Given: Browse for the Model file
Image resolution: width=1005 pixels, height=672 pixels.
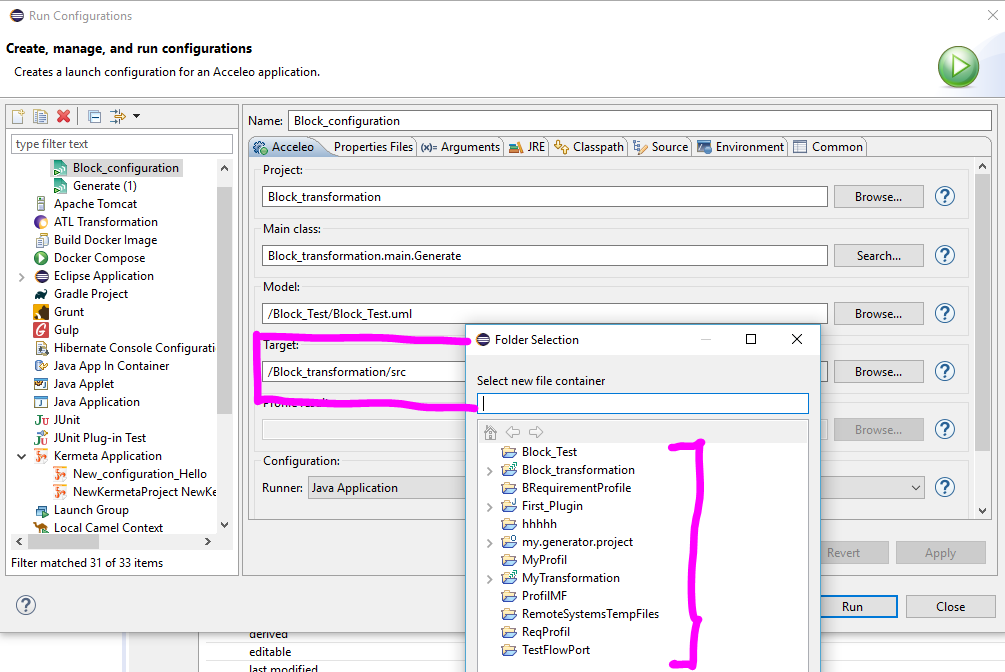Looking at the screenshot, I should click(x=878, y=314).
